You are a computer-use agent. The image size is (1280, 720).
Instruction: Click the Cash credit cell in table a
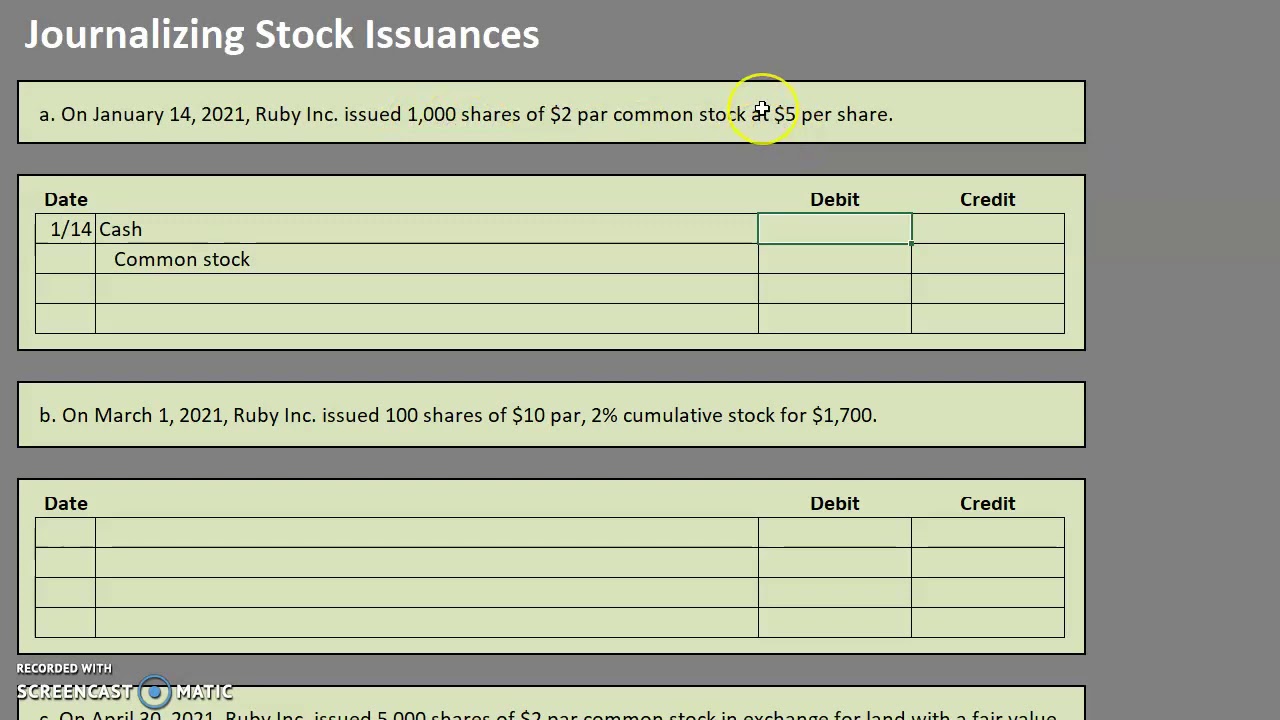(x=988, y=229)
